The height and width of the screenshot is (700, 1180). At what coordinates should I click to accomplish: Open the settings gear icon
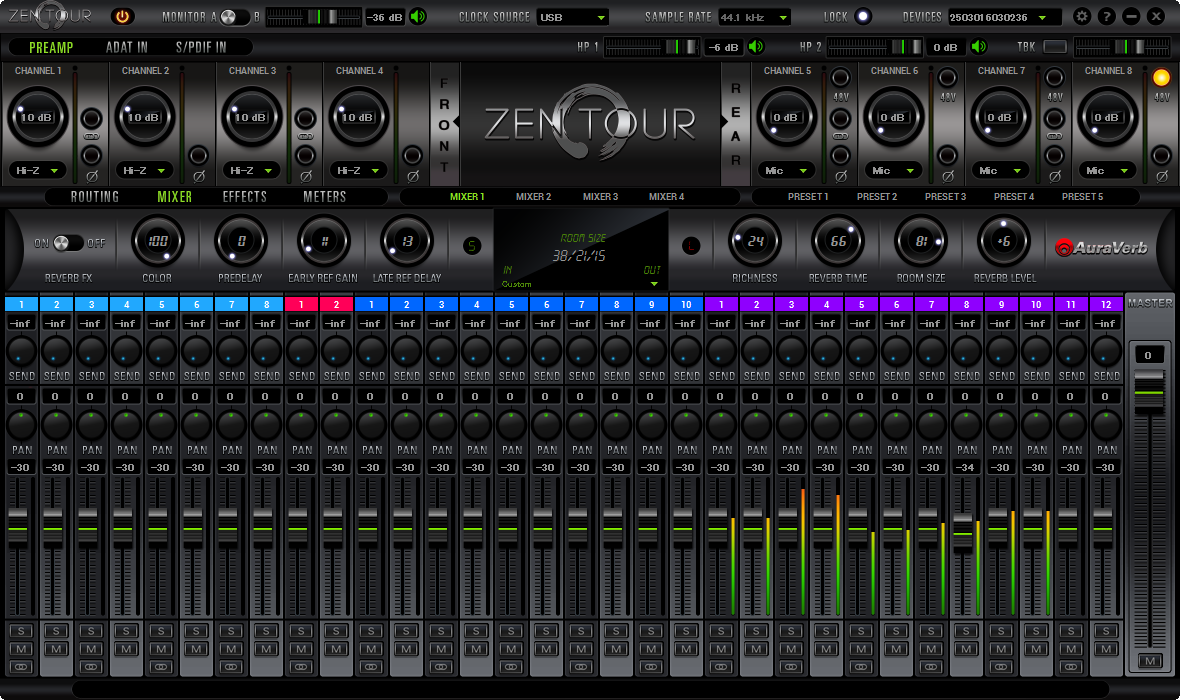[1082, 16]
